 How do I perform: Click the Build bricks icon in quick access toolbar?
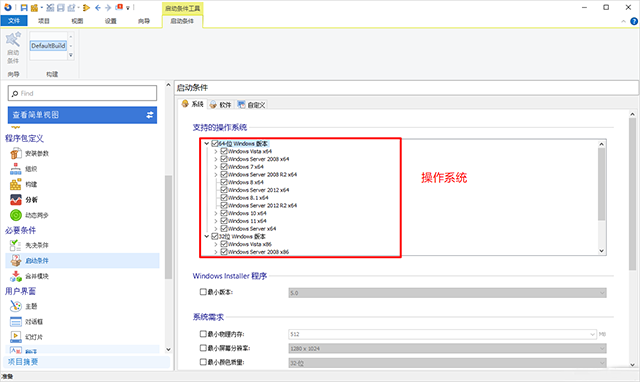[x=34, y=7]
